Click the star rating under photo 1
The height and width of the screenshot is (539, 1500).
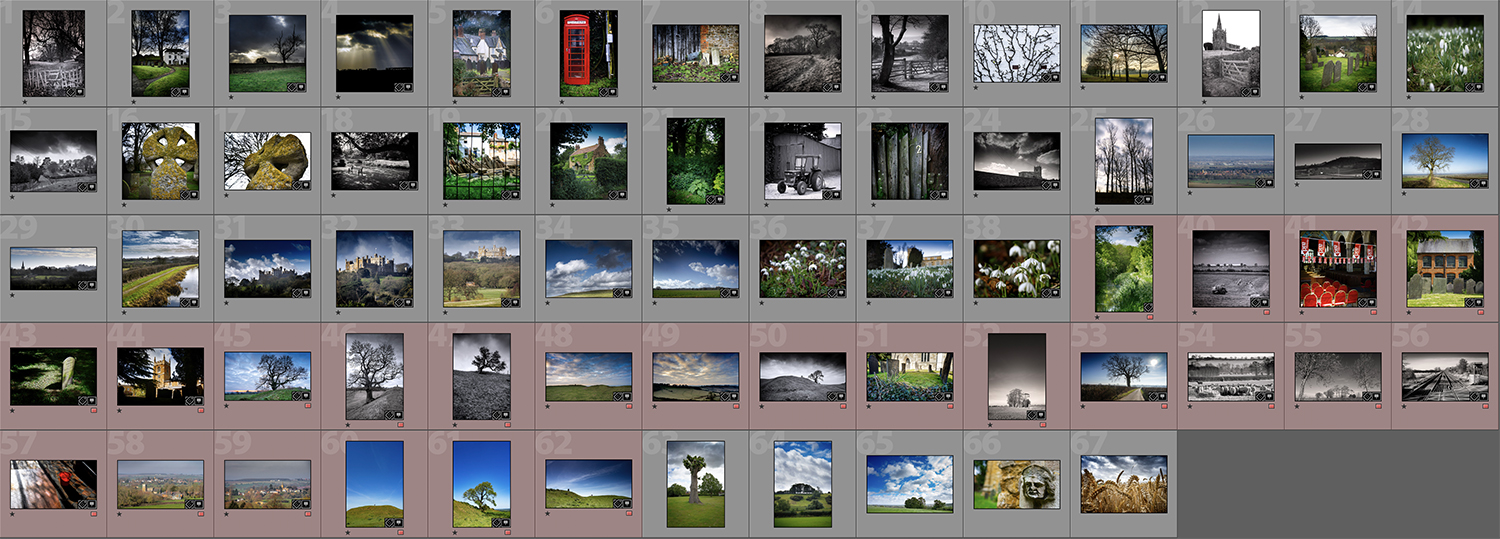[25, 100]
